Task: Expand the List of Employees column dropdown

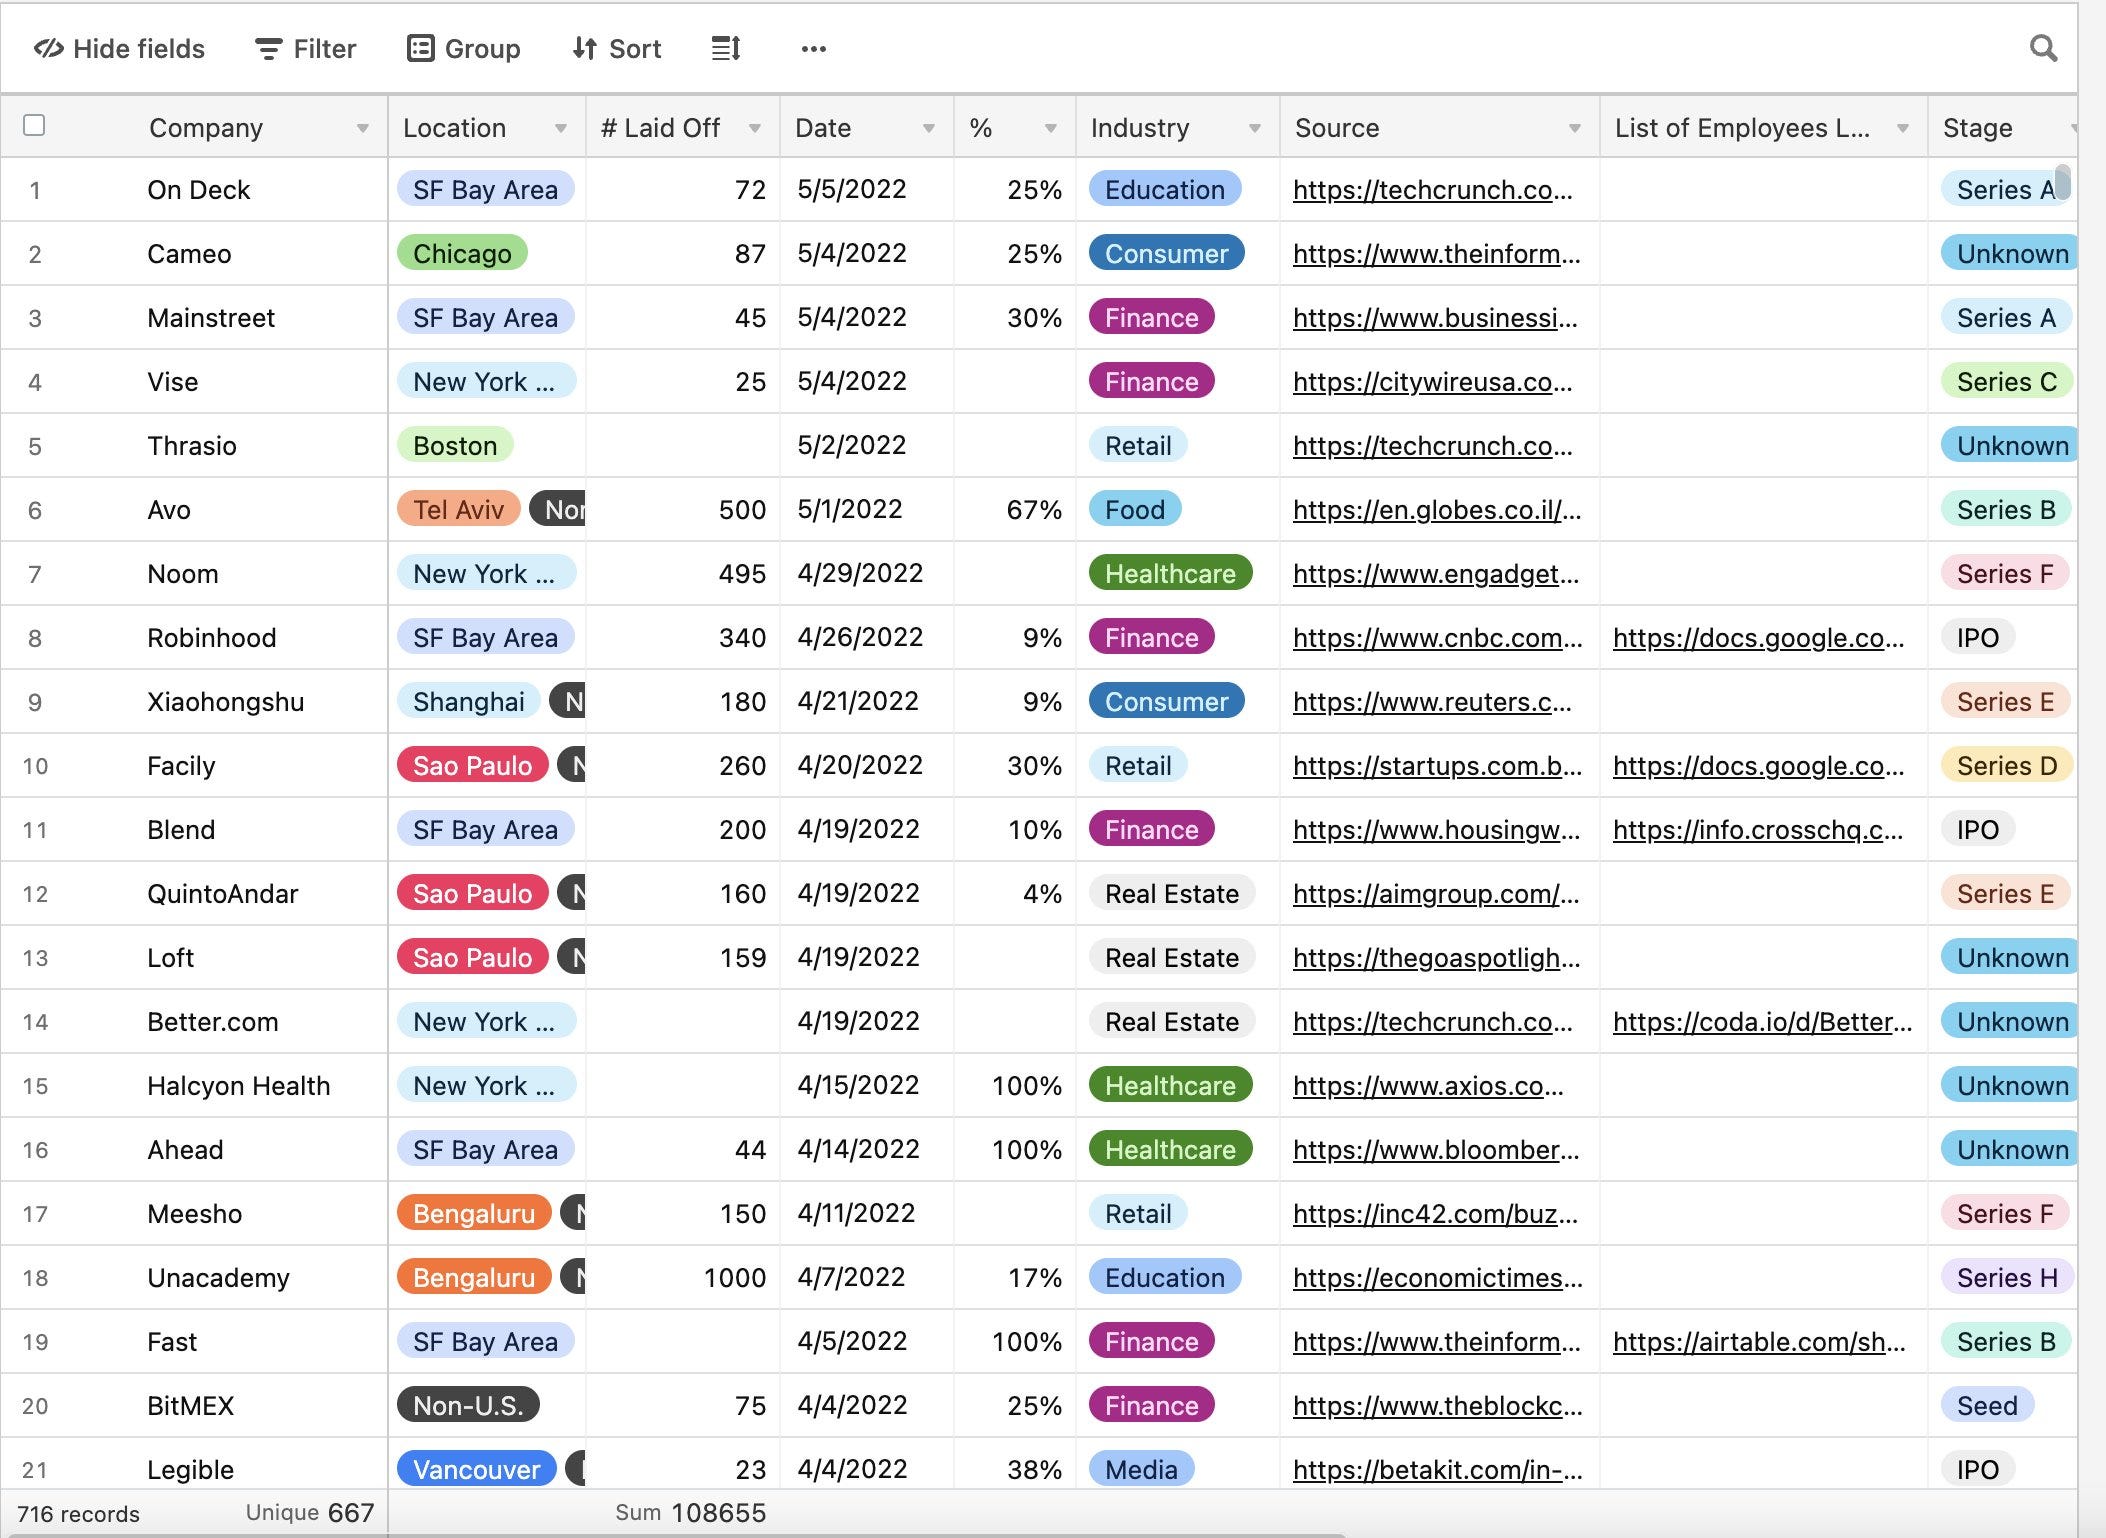Action: coord(1903,128)
